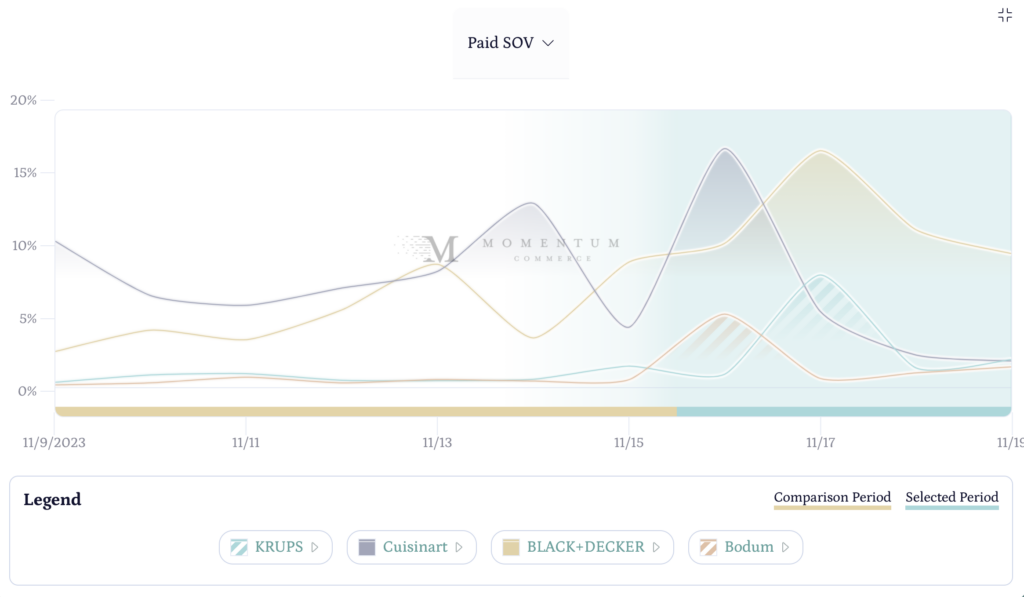
Task: Select the Comparison Period label
Action: coord(832,497)
